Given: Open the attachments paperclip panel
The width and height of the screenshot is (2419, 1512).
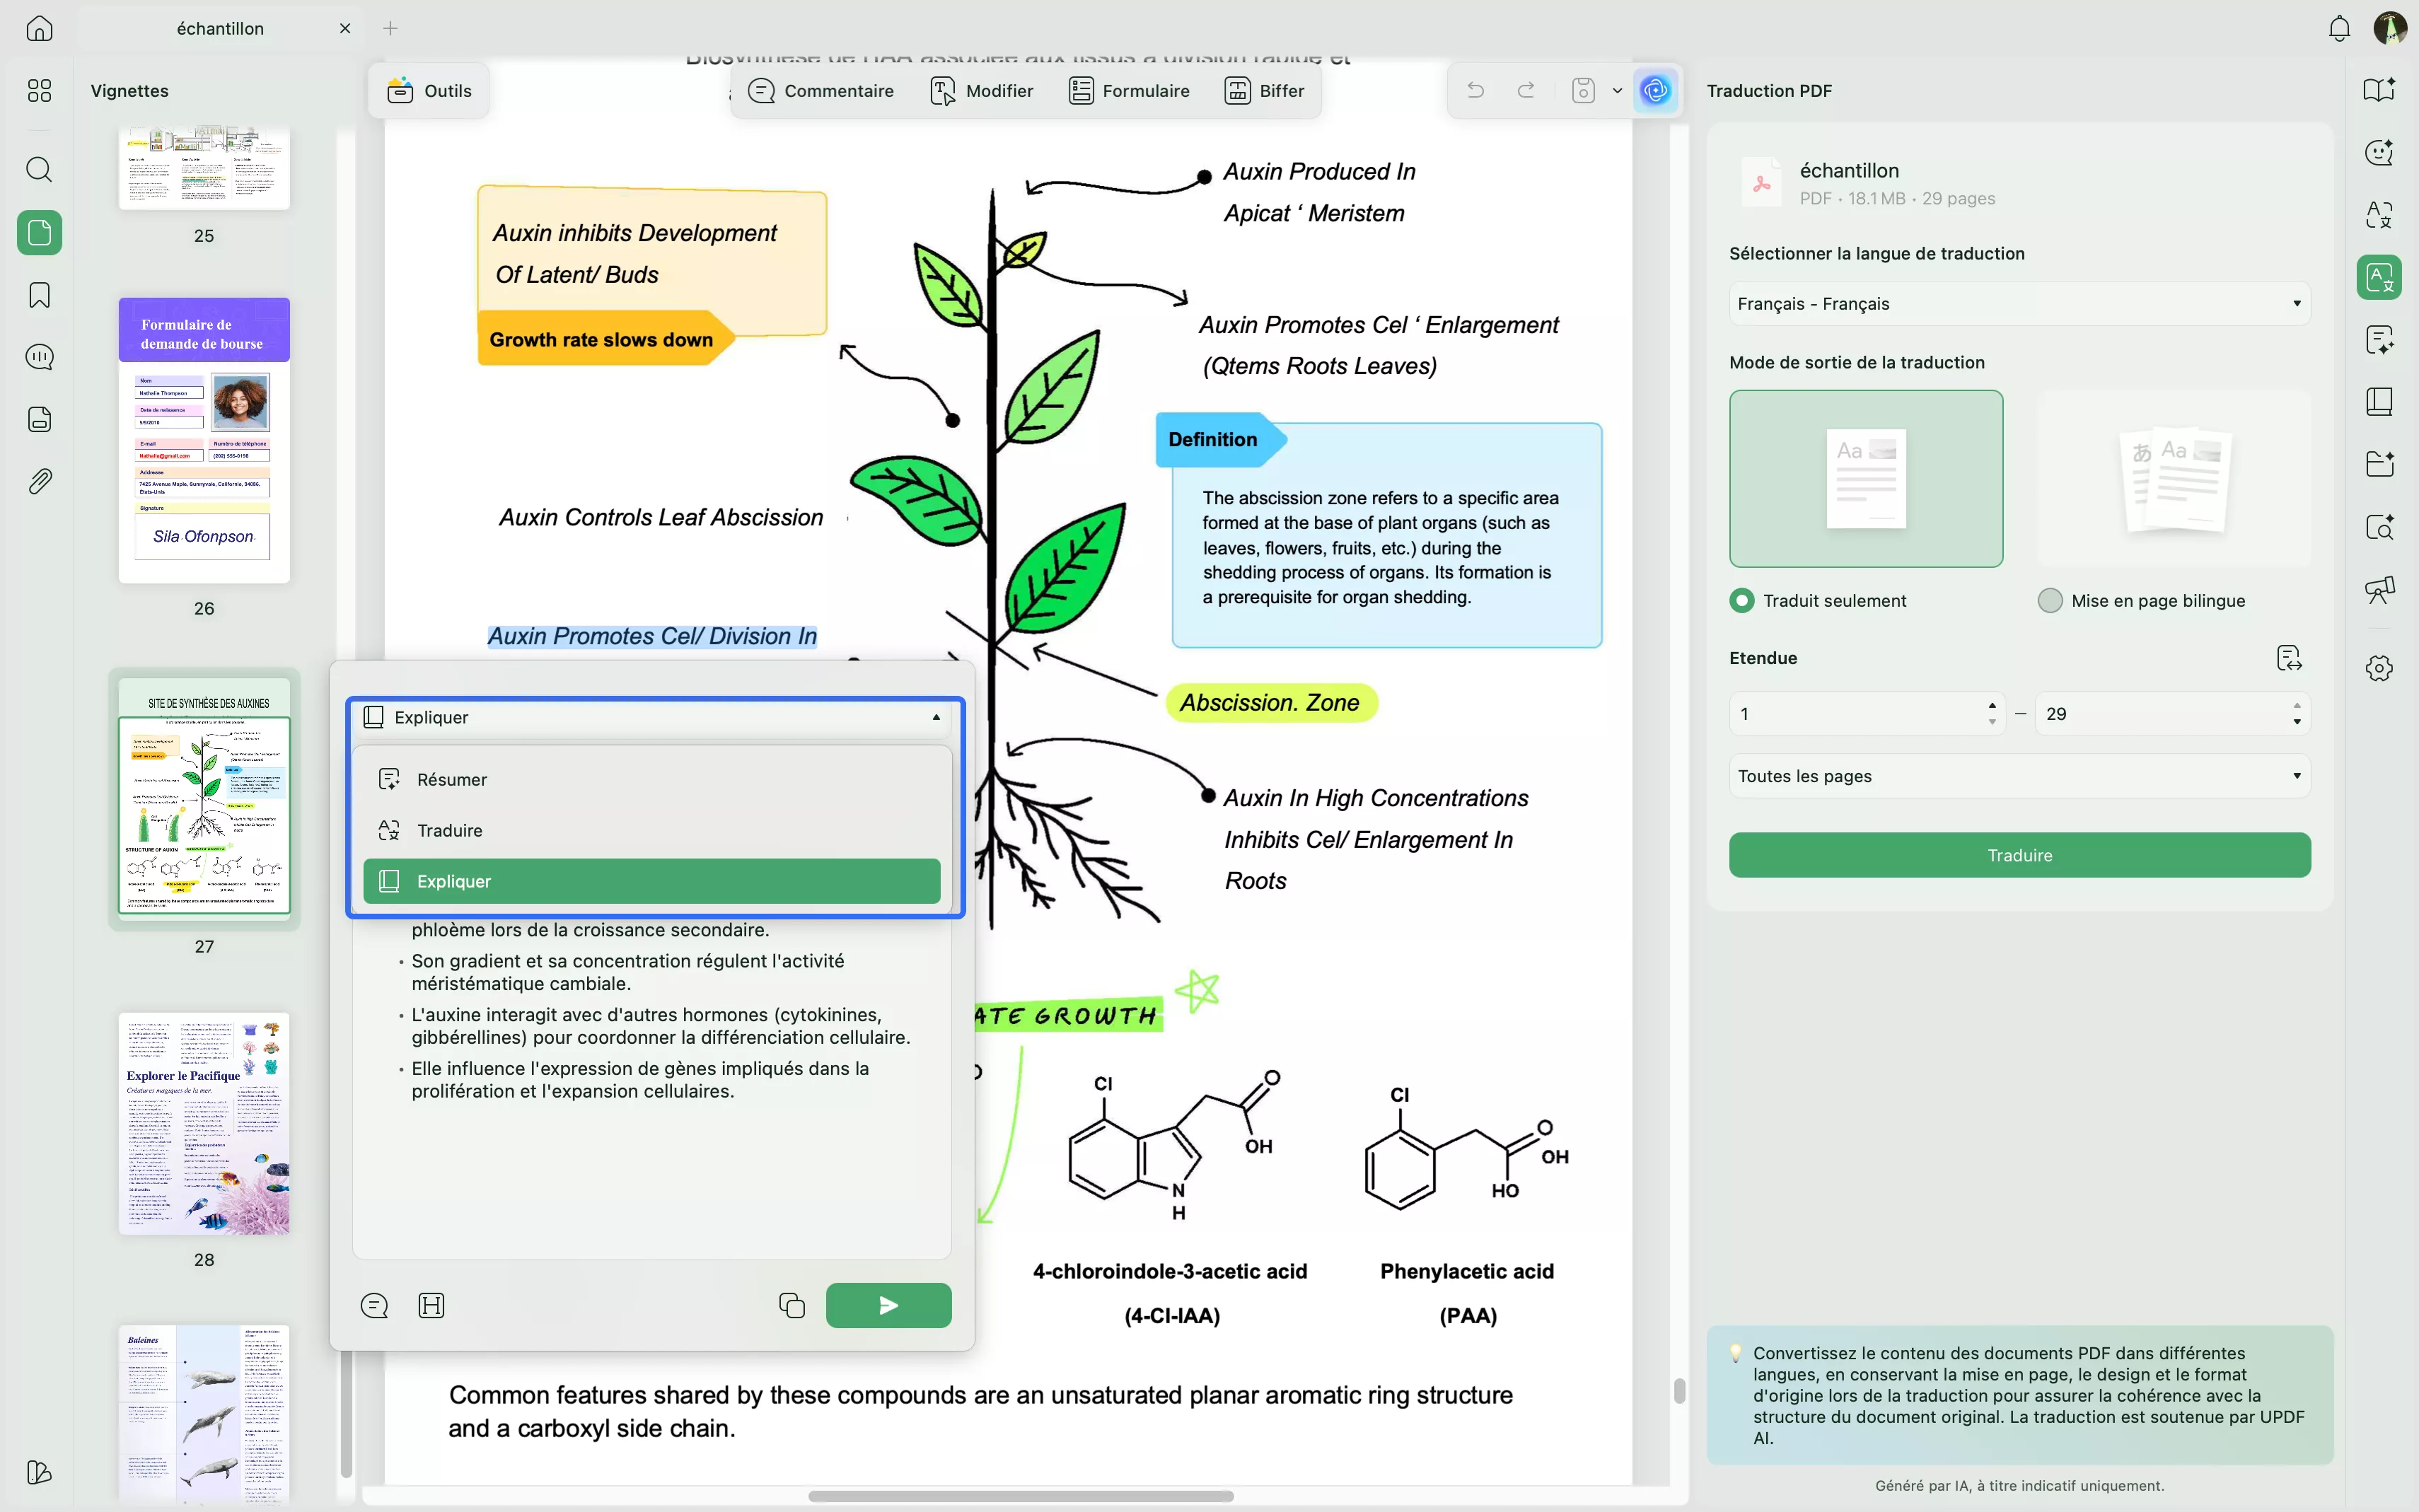Looking at the screenshot, I should pos(39,482).
